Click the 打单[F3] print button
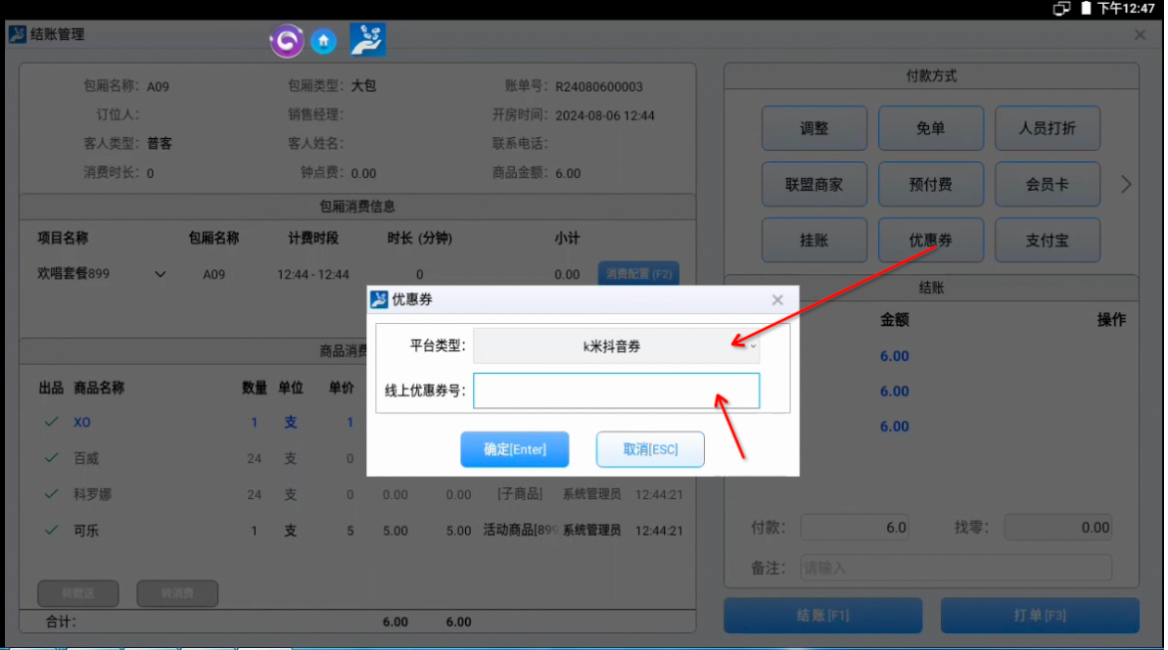1168x650 pixels. [1040, 615]
